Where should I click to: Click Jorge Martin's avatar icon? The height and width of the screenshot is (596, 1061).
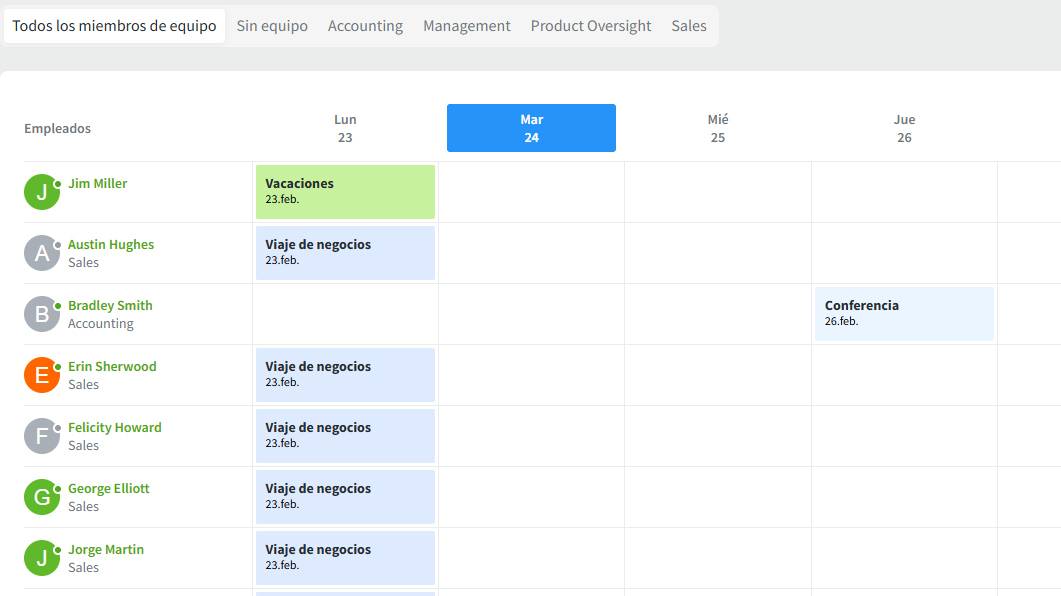coord(42,558)
